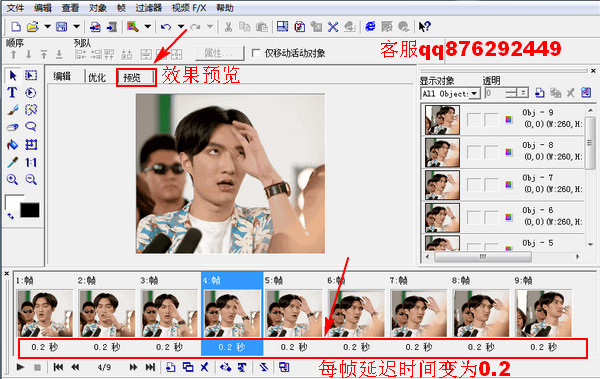Click the white foreground color swatch
This screenshot has height=379, width=600.
click(12, 201)
